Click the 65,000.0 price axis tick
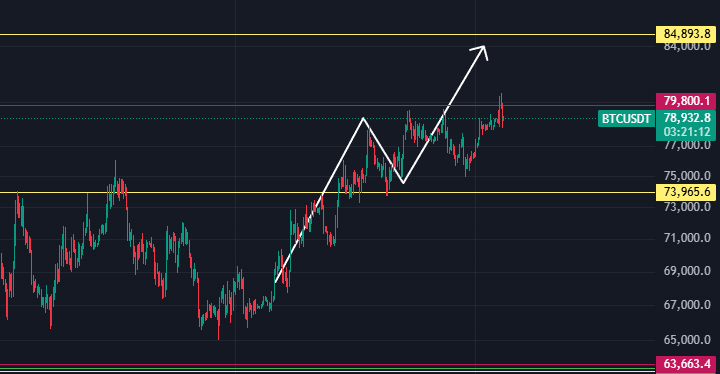Screen dimensions: 720x374 click(687, 340)
